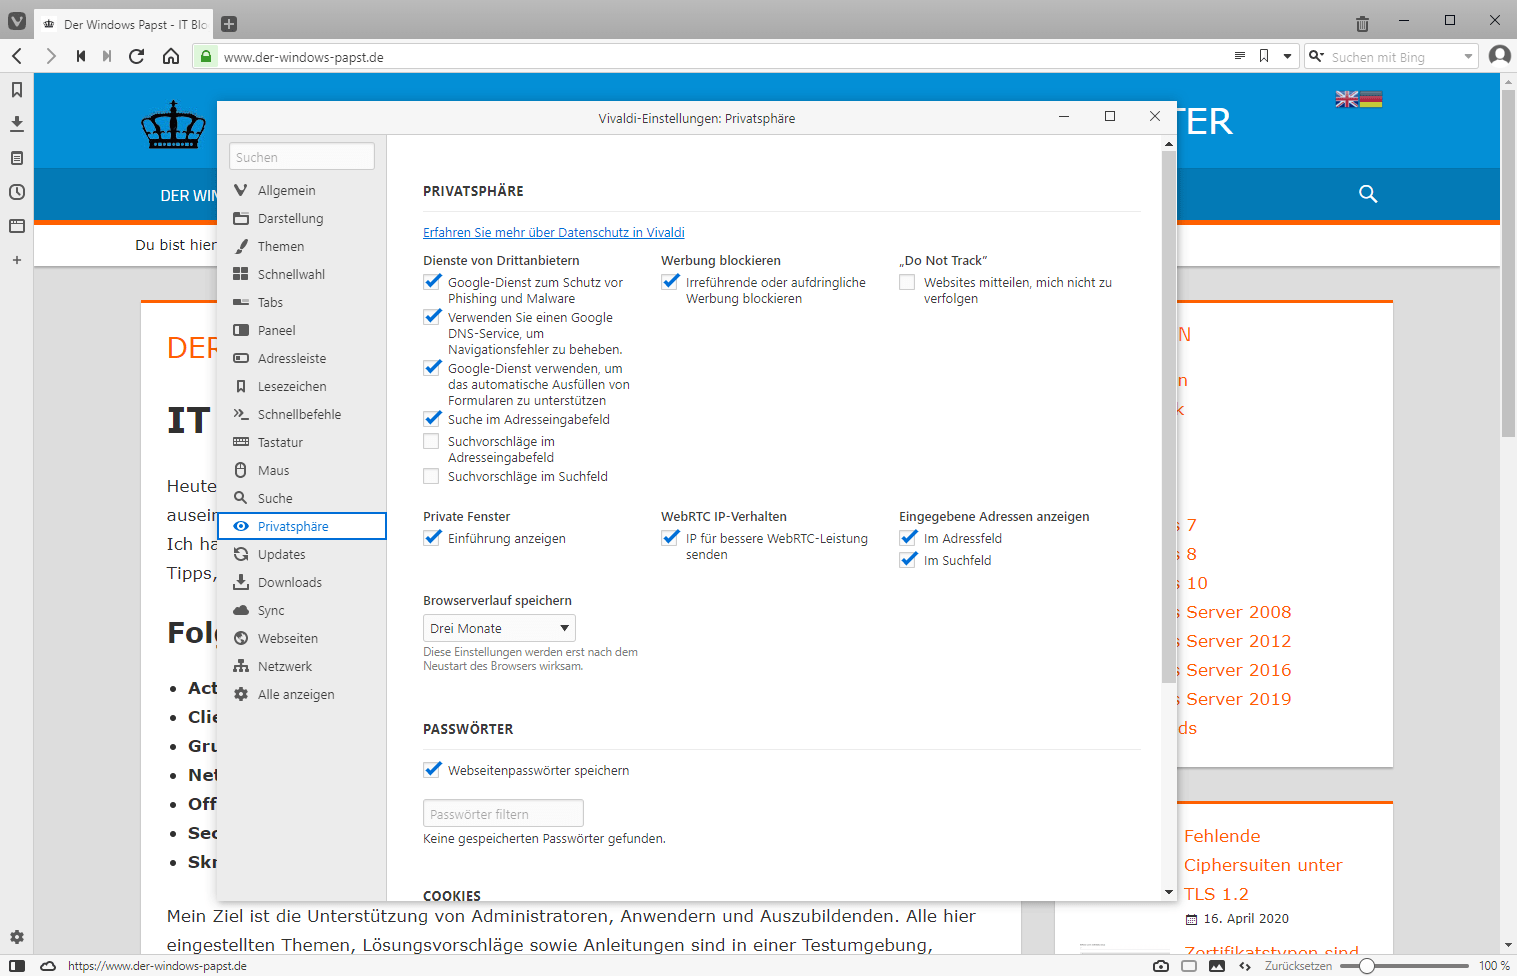Open the Notes panel icon
Screen dimensions: 1517x976
point(17,158)
